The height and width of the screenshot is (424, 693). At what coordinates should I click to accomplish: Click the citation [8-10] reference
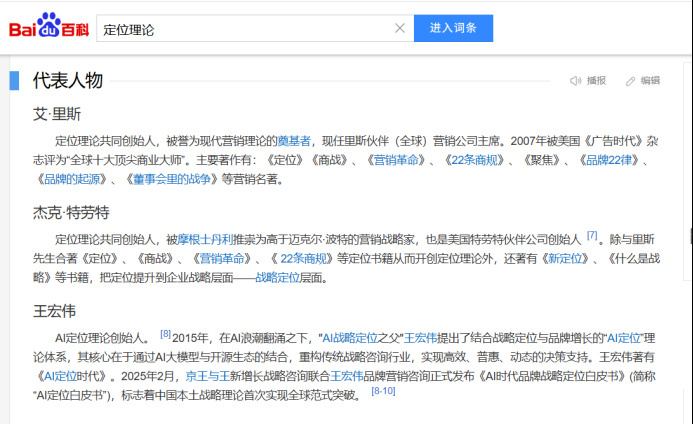click(383, 391)
